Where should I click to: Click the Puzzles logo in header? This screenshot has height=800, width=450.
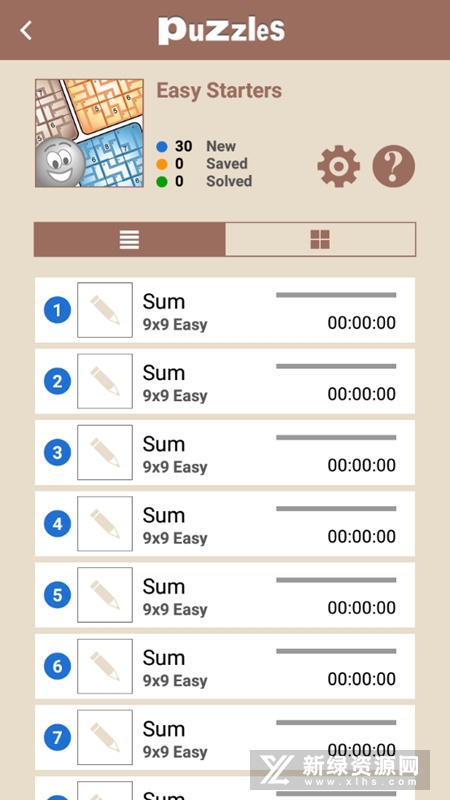click(221, 31)
